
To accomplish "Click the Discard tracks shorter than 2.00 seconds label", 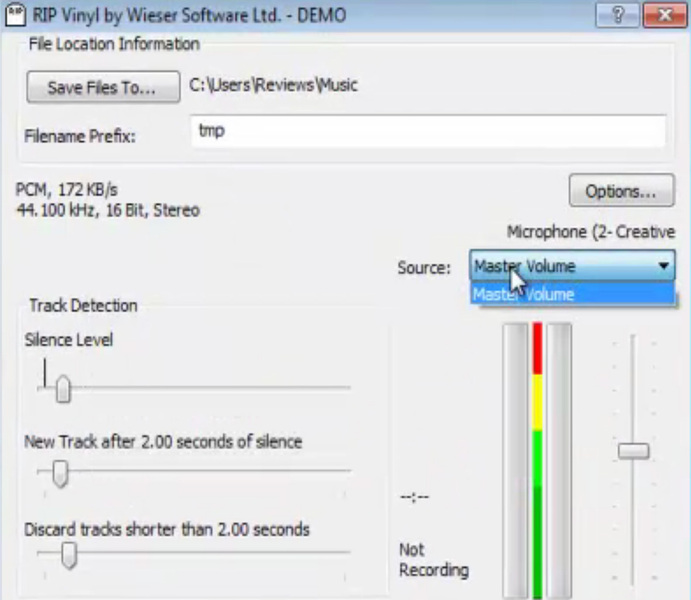I will pos(167,529).
